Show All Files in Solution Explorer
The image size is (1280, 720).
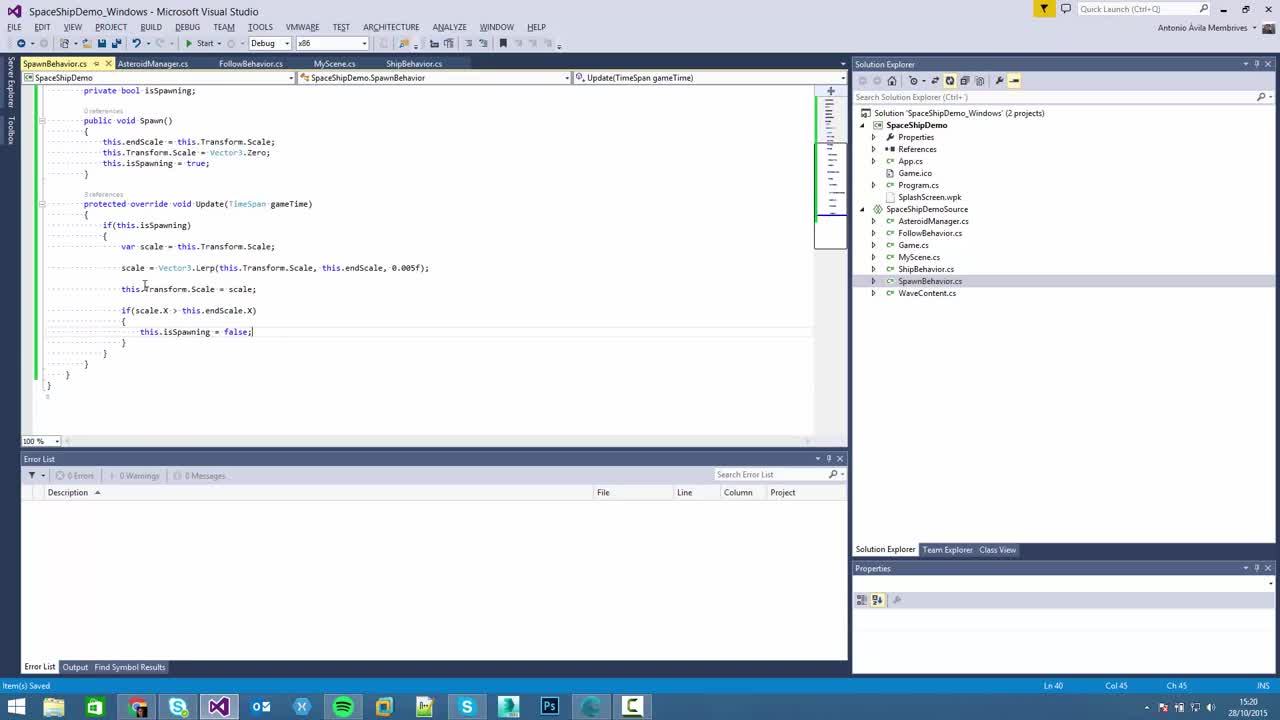point(979,80)
